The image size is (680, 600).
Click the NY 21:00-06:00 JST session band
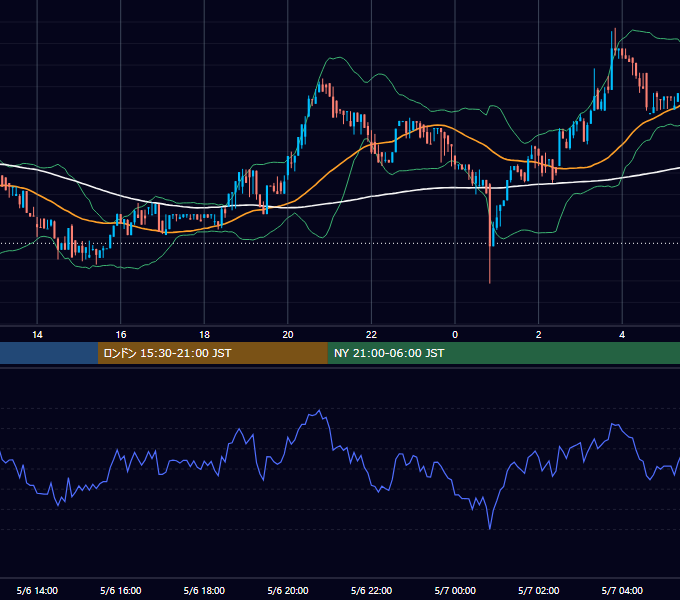coord(503,353)
